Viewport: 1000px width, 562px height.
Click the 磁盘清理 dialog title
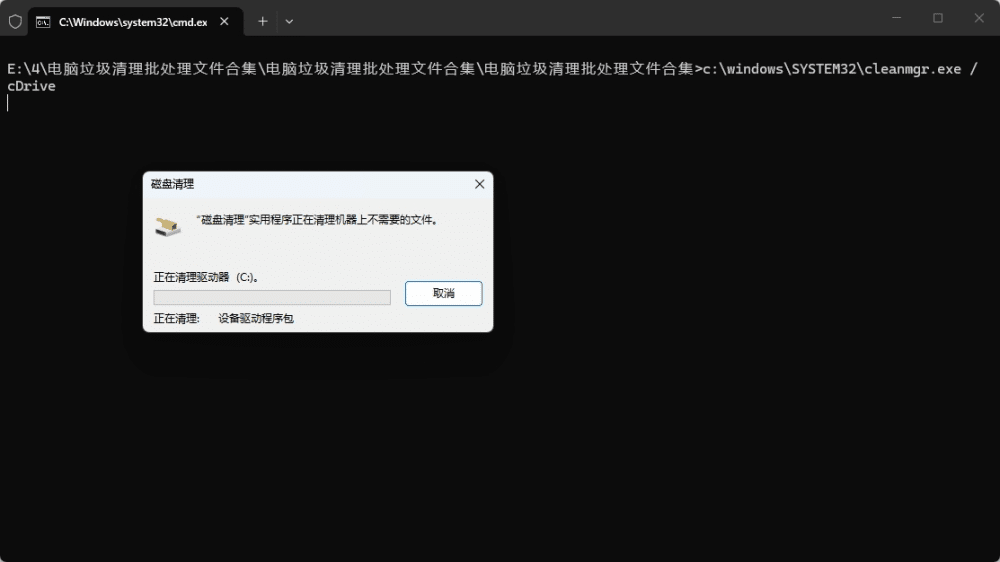172,184
